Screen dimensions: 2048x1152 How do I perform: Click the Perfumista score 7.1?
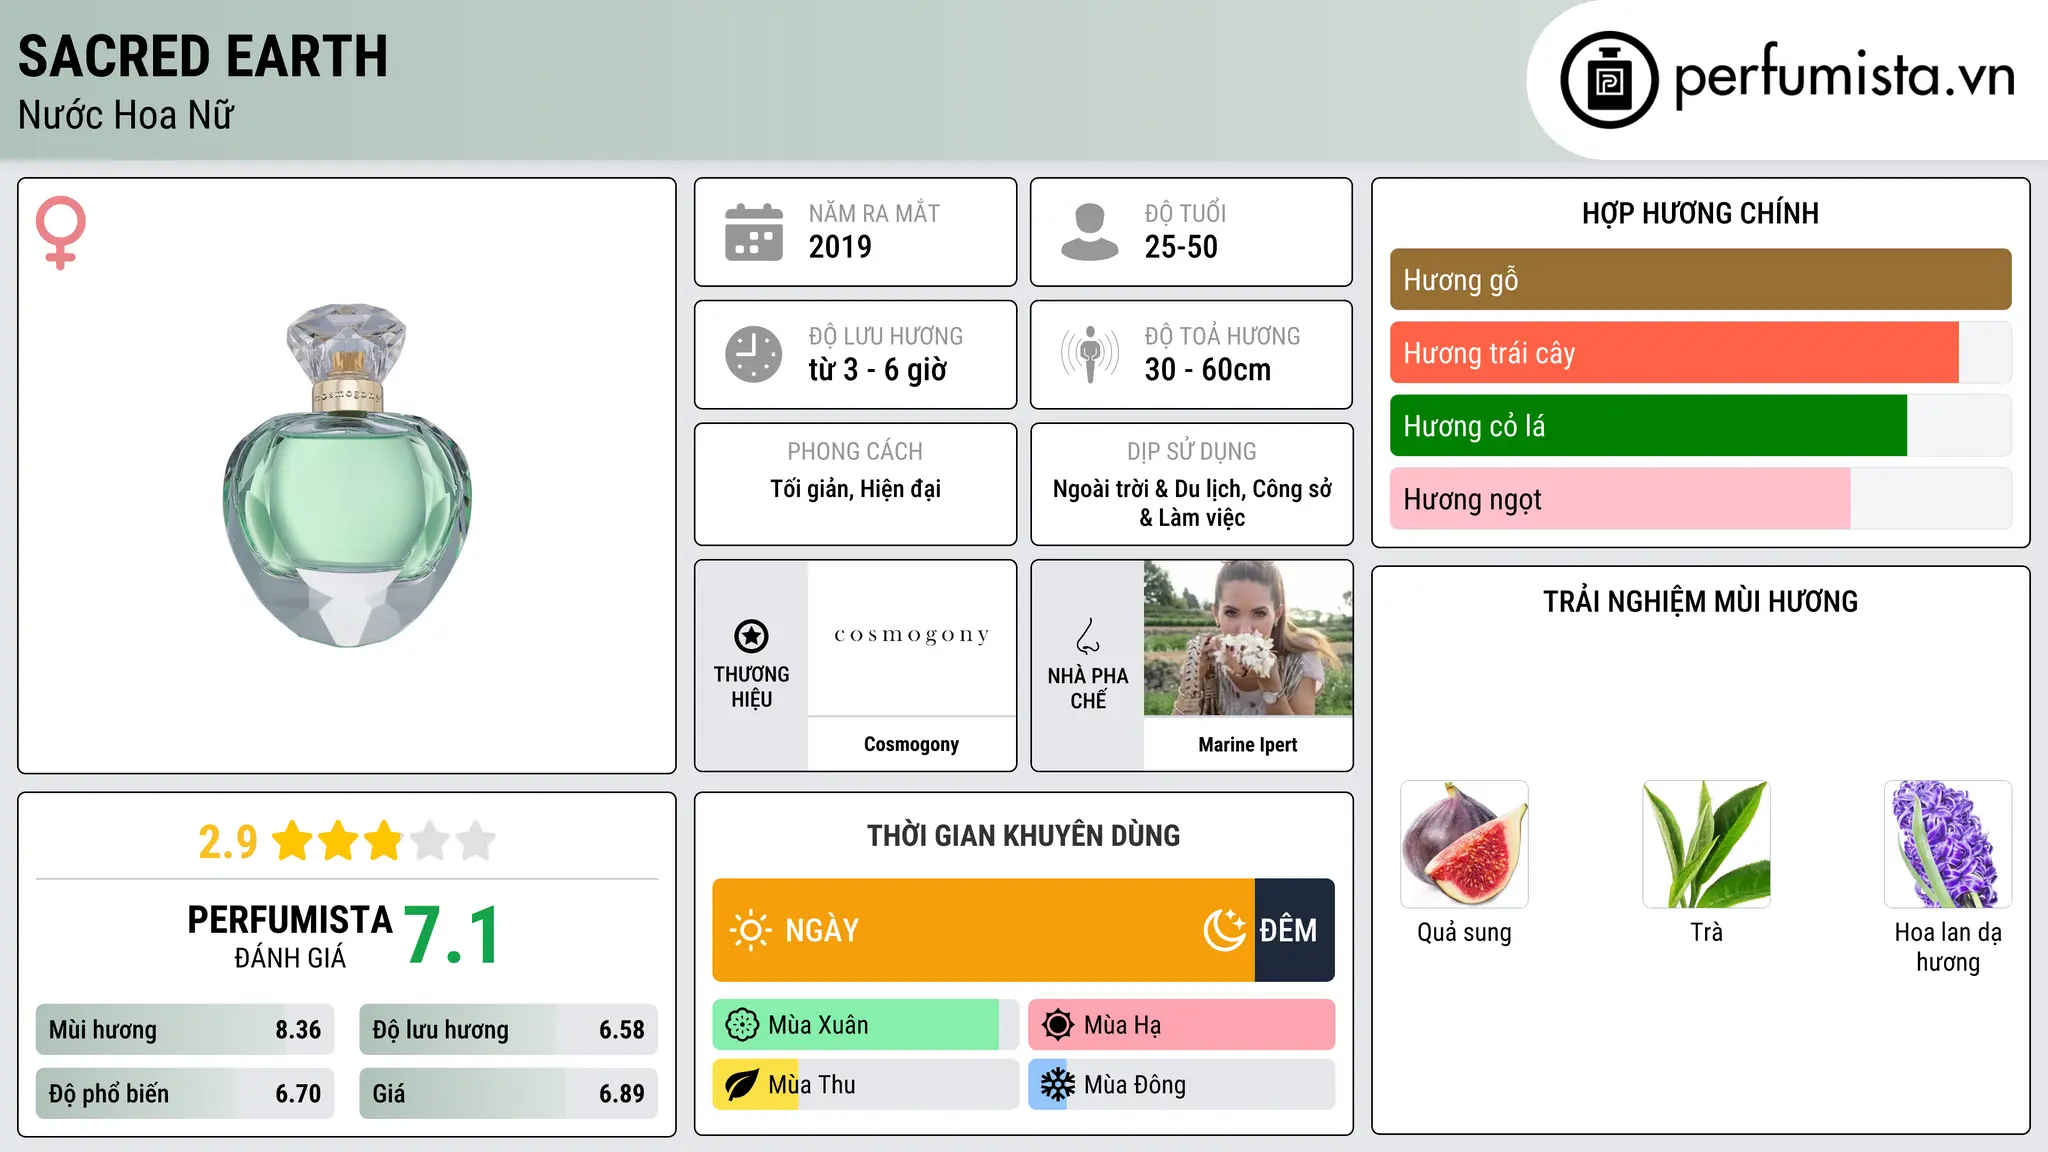[x=452, y=936]
